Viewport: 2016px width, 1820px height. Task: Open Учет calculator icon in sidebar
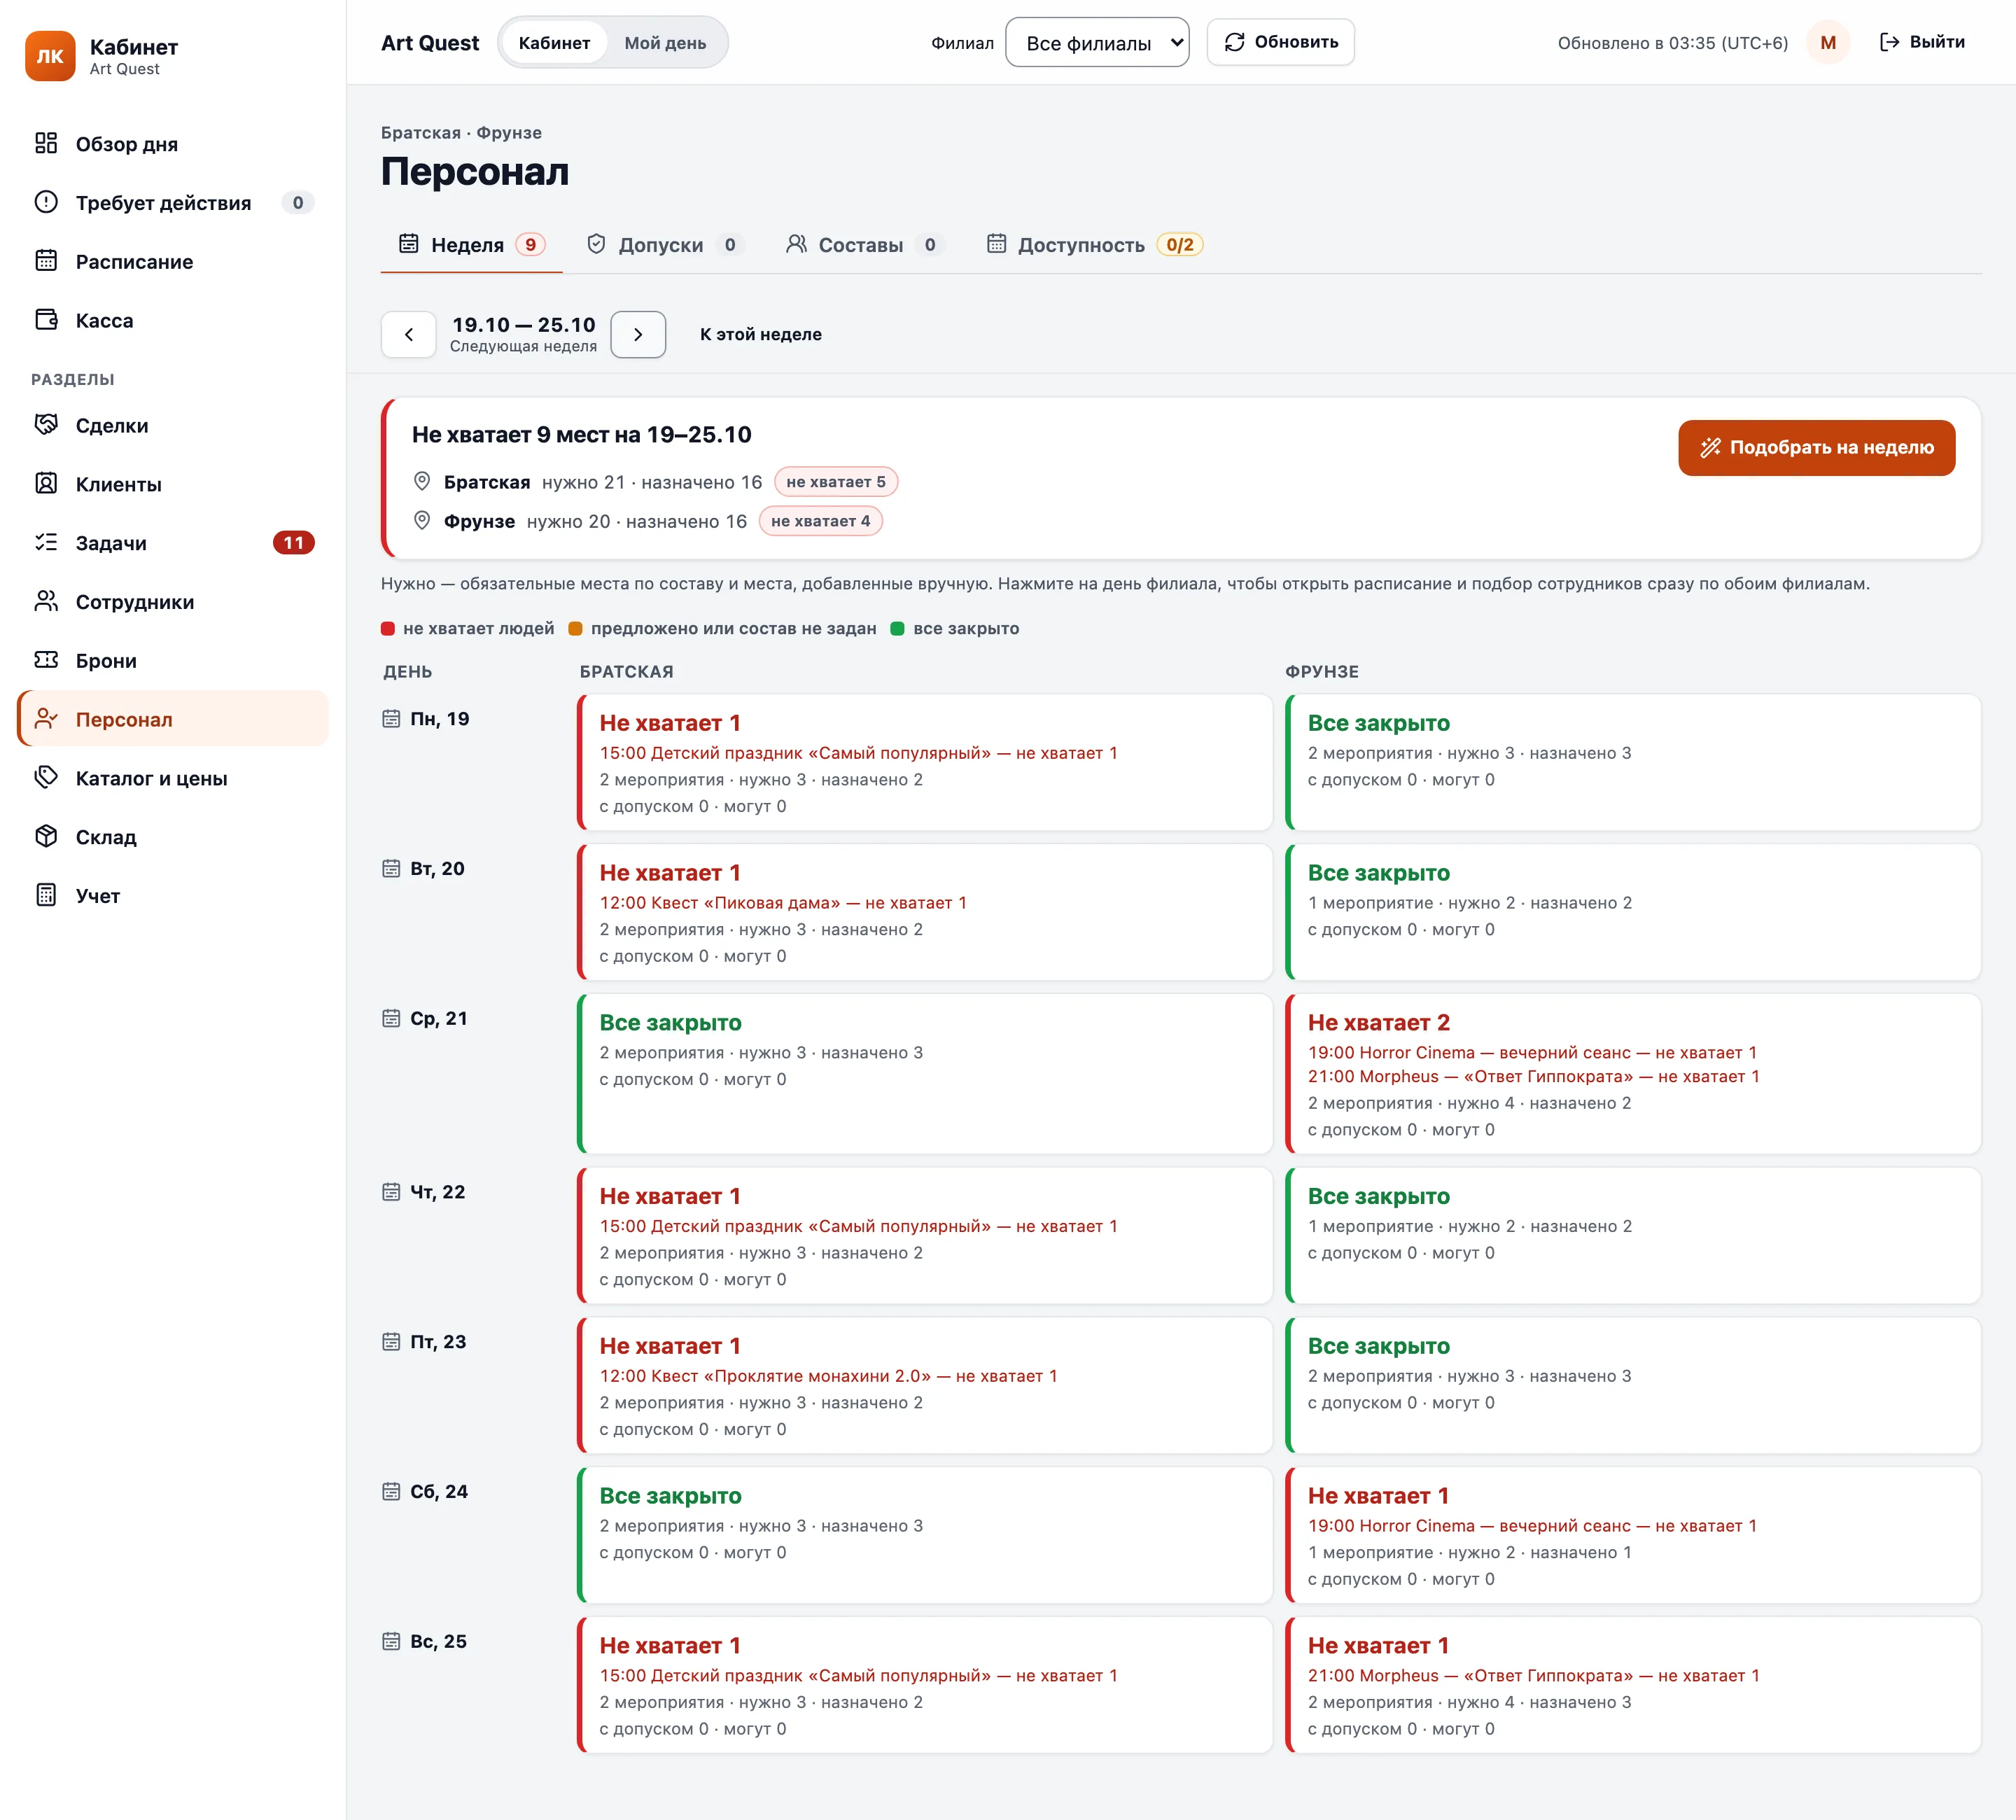pos(46,895)
